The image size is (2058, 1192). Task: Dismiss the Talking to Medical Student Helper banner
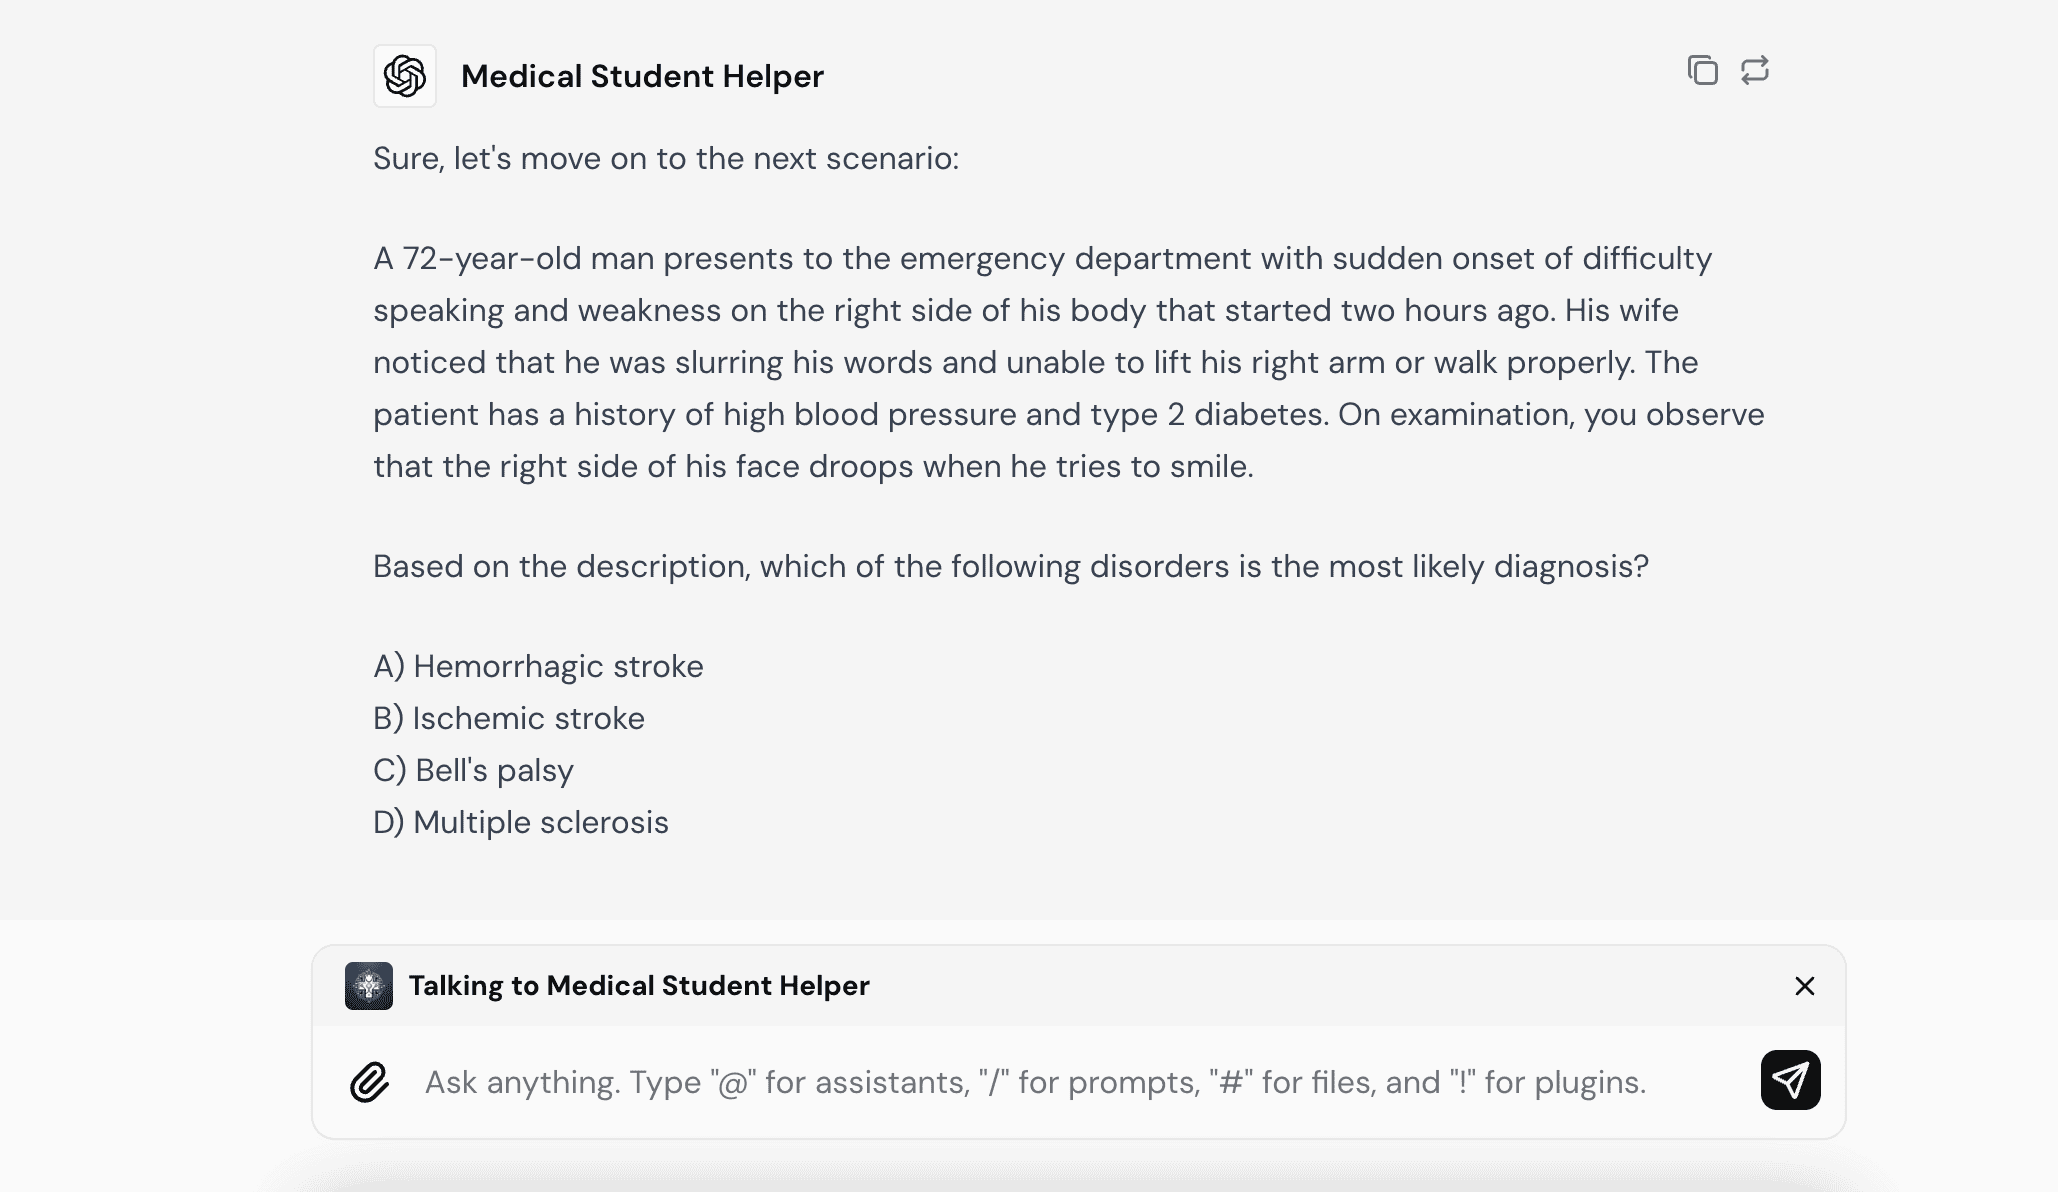click(1804, 986)
